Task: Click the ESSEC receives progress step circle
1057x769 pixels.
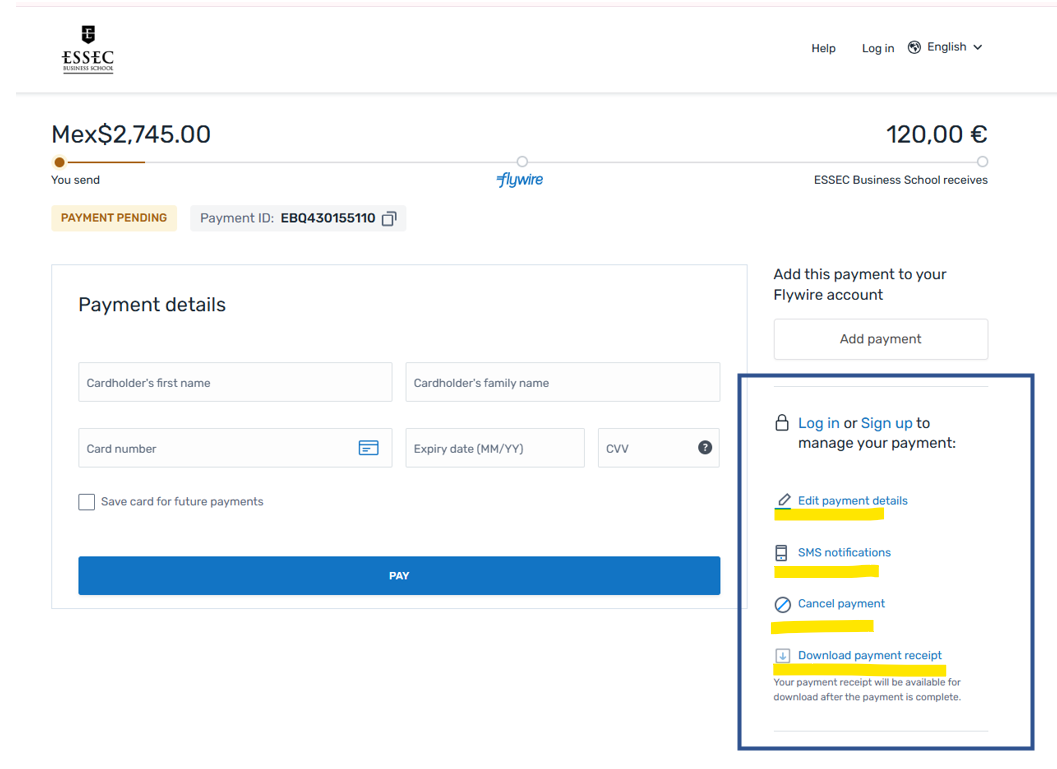Action: point(982,162)
